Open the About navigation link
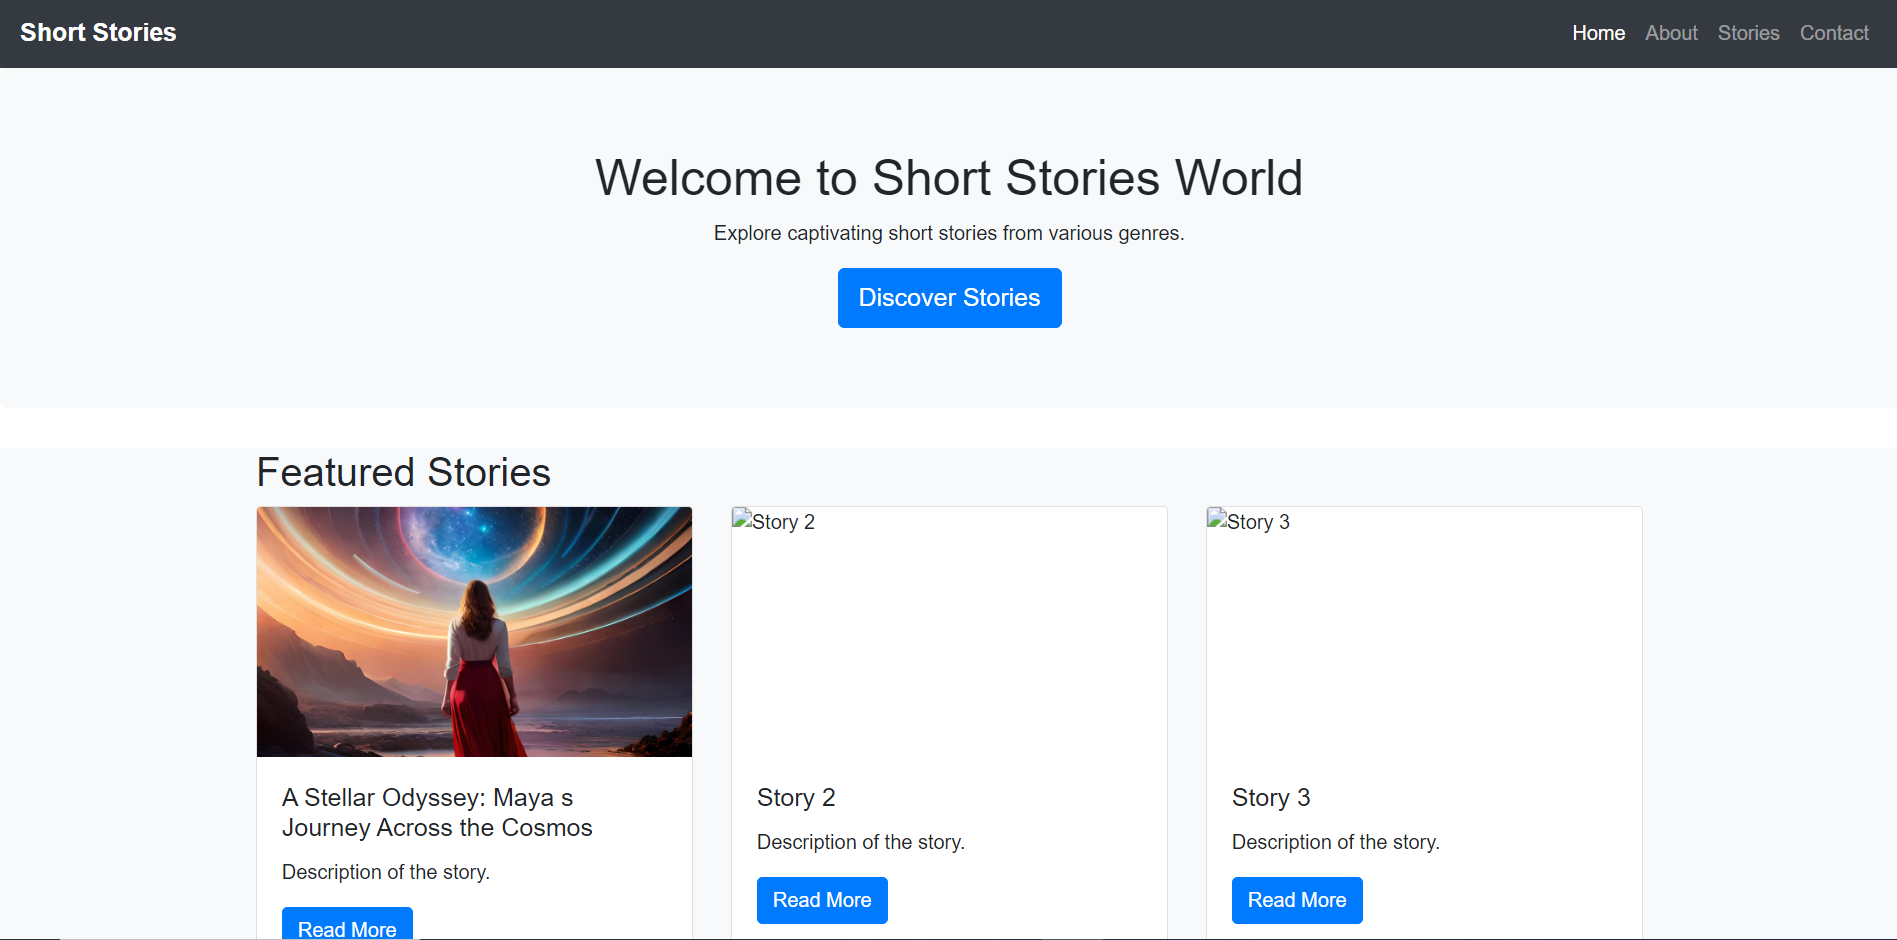Viewport: 1897px width, 940px height. (1671, 32)
